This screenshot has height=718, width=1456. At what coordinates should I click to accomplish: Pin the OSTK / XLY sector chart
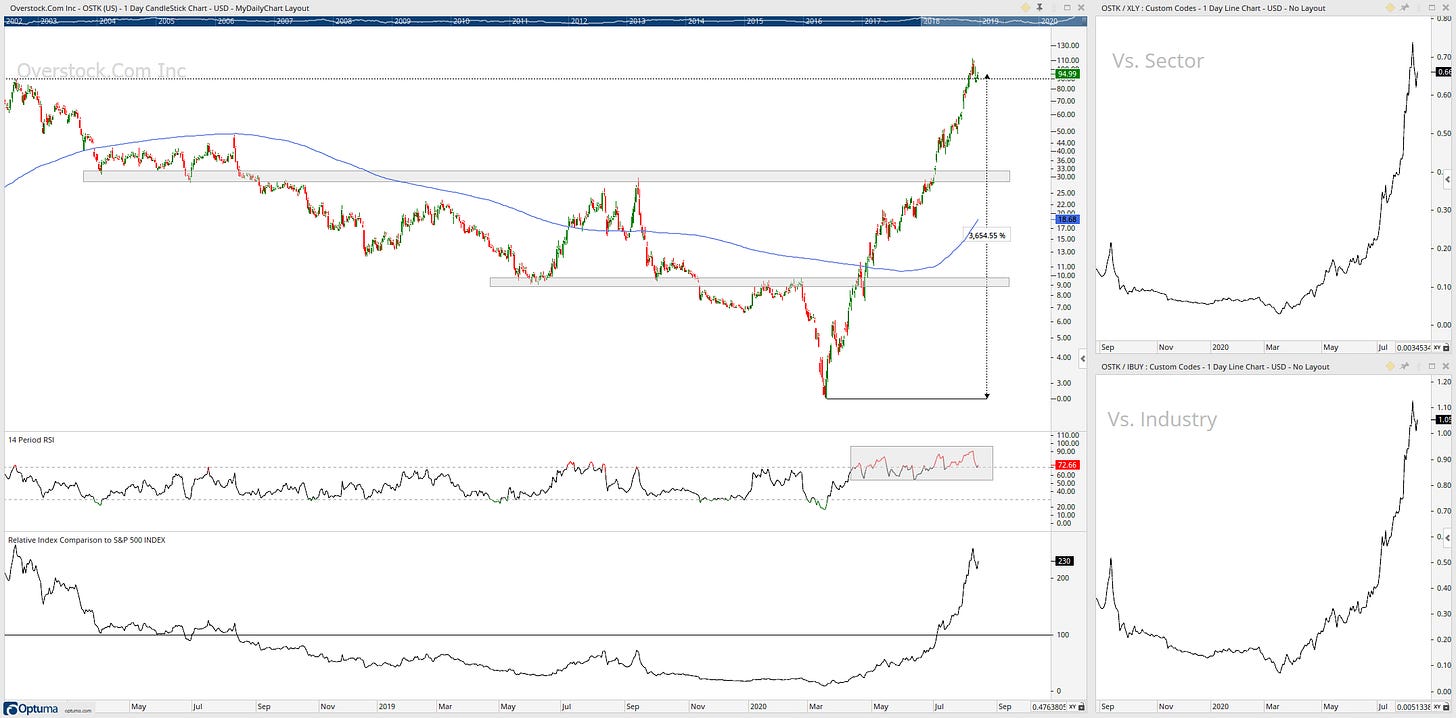click(1405, 7)
